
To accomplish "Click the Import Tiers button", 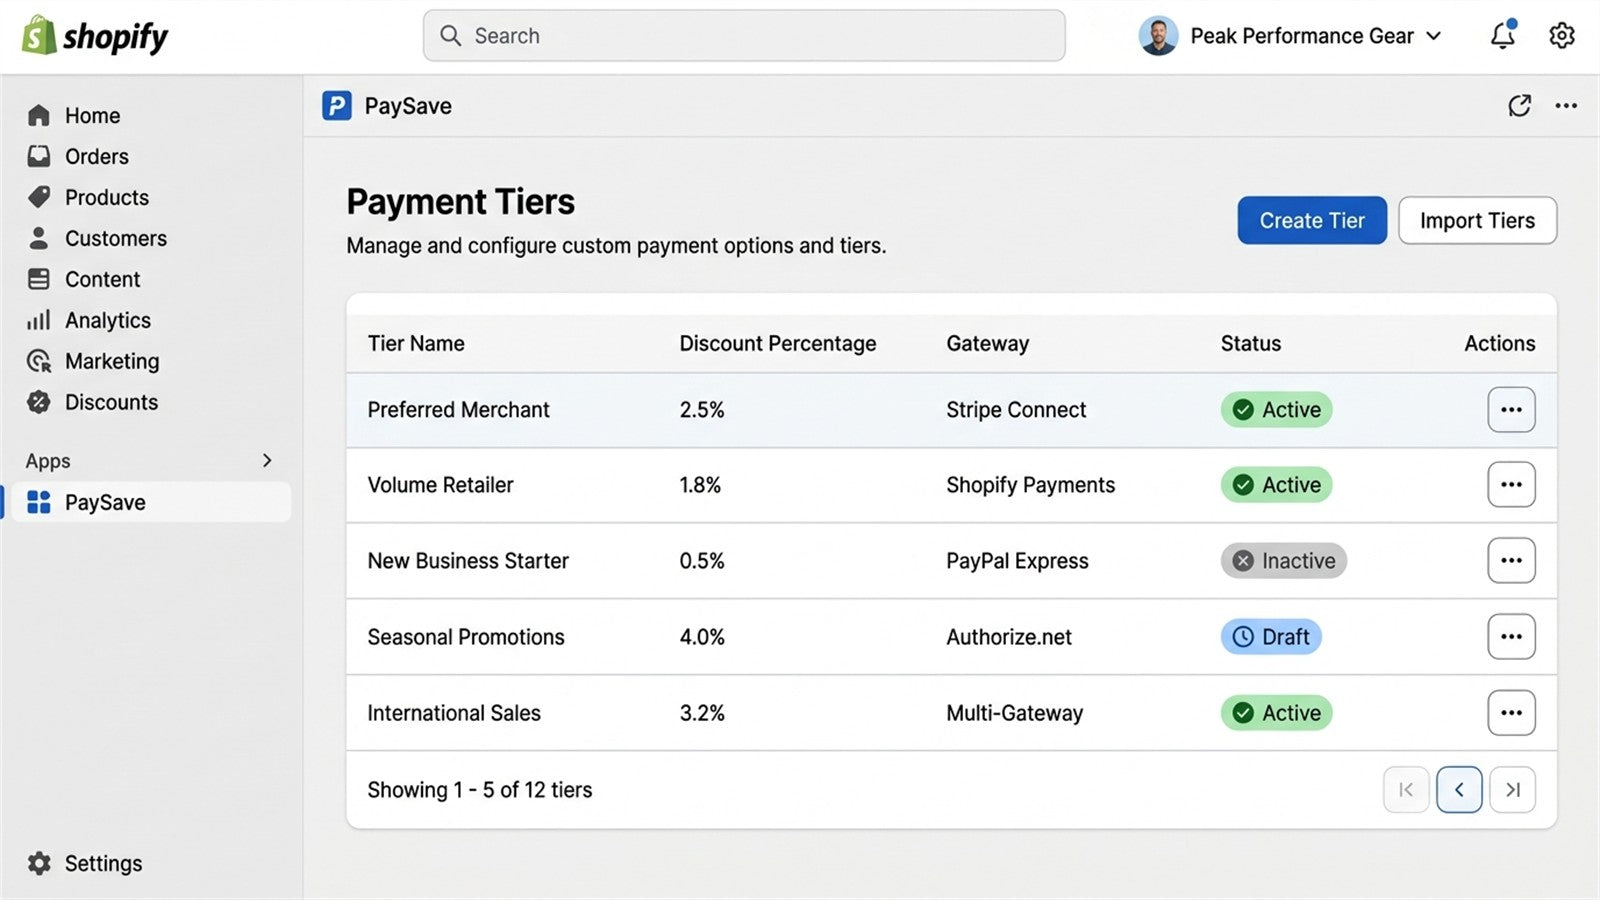I will 1477,220.
